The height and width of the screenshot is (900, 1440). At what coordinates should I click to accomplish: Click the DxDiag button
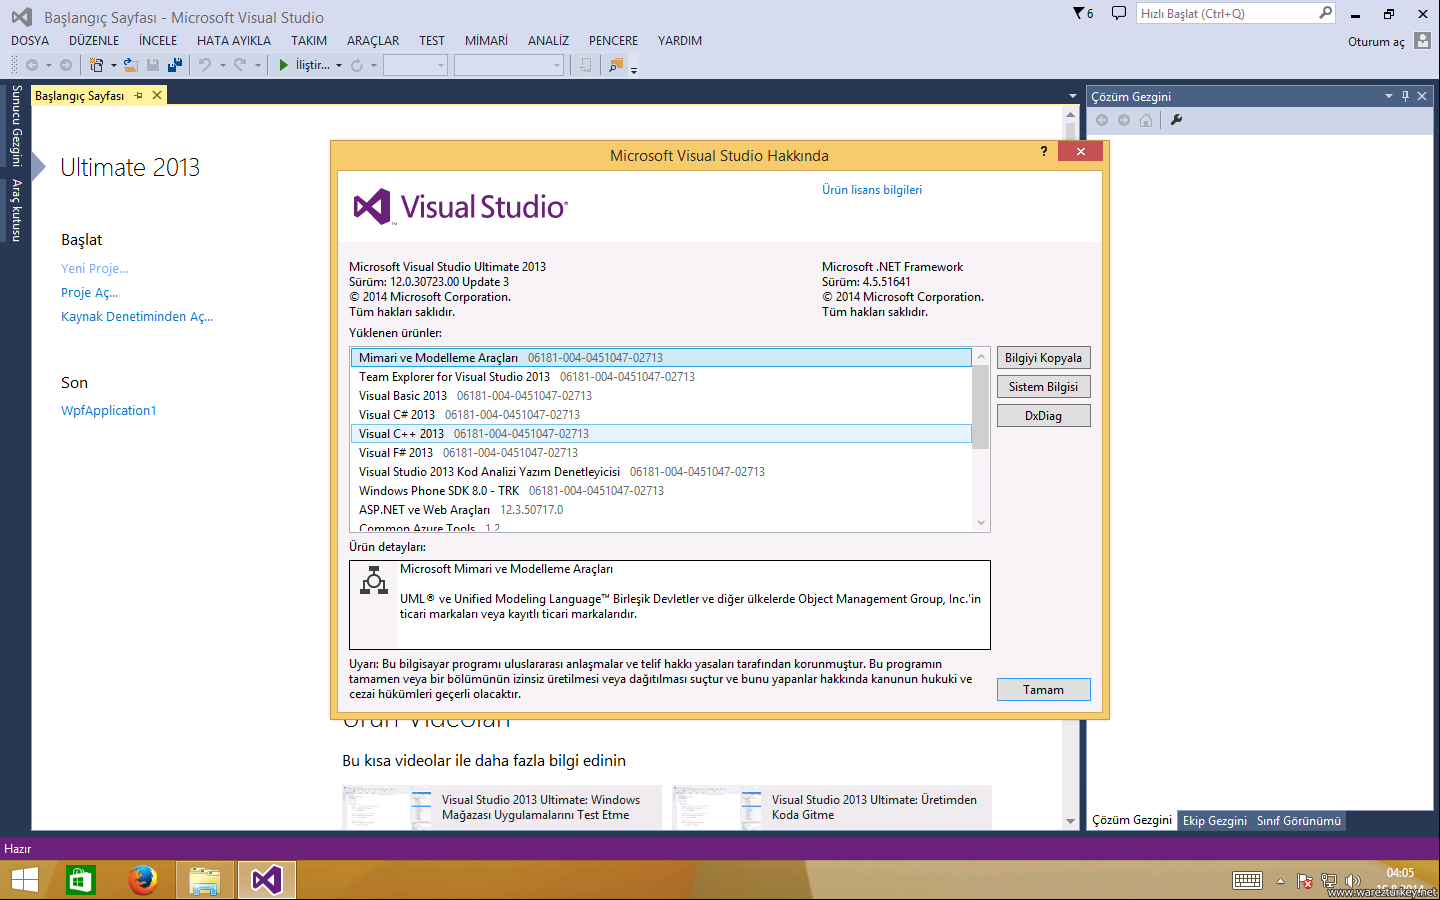coord(1043,416)
